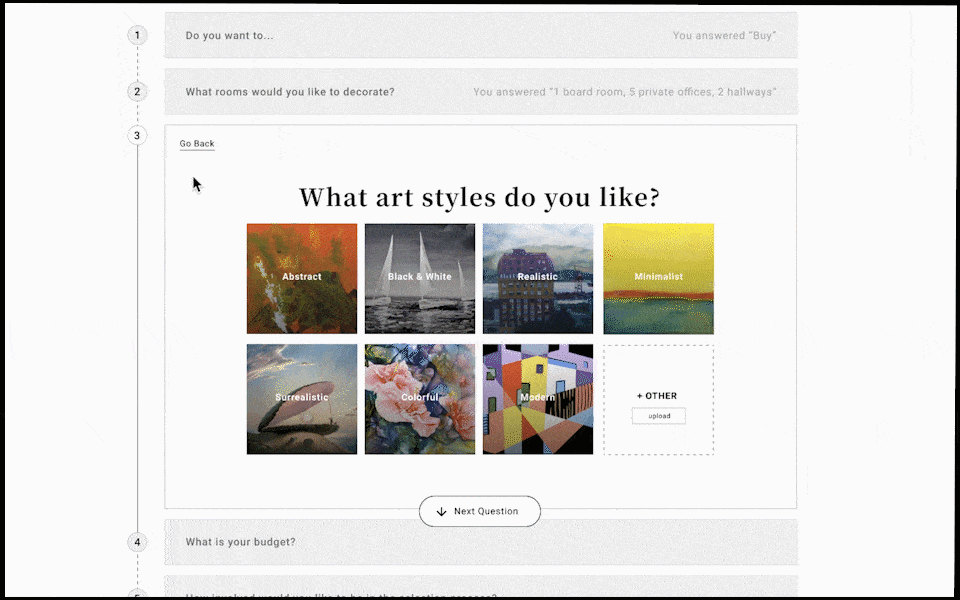The width and height of the screenshot is (960, 600).
Task: Pick the Modern art style tile
Action: 538,399
